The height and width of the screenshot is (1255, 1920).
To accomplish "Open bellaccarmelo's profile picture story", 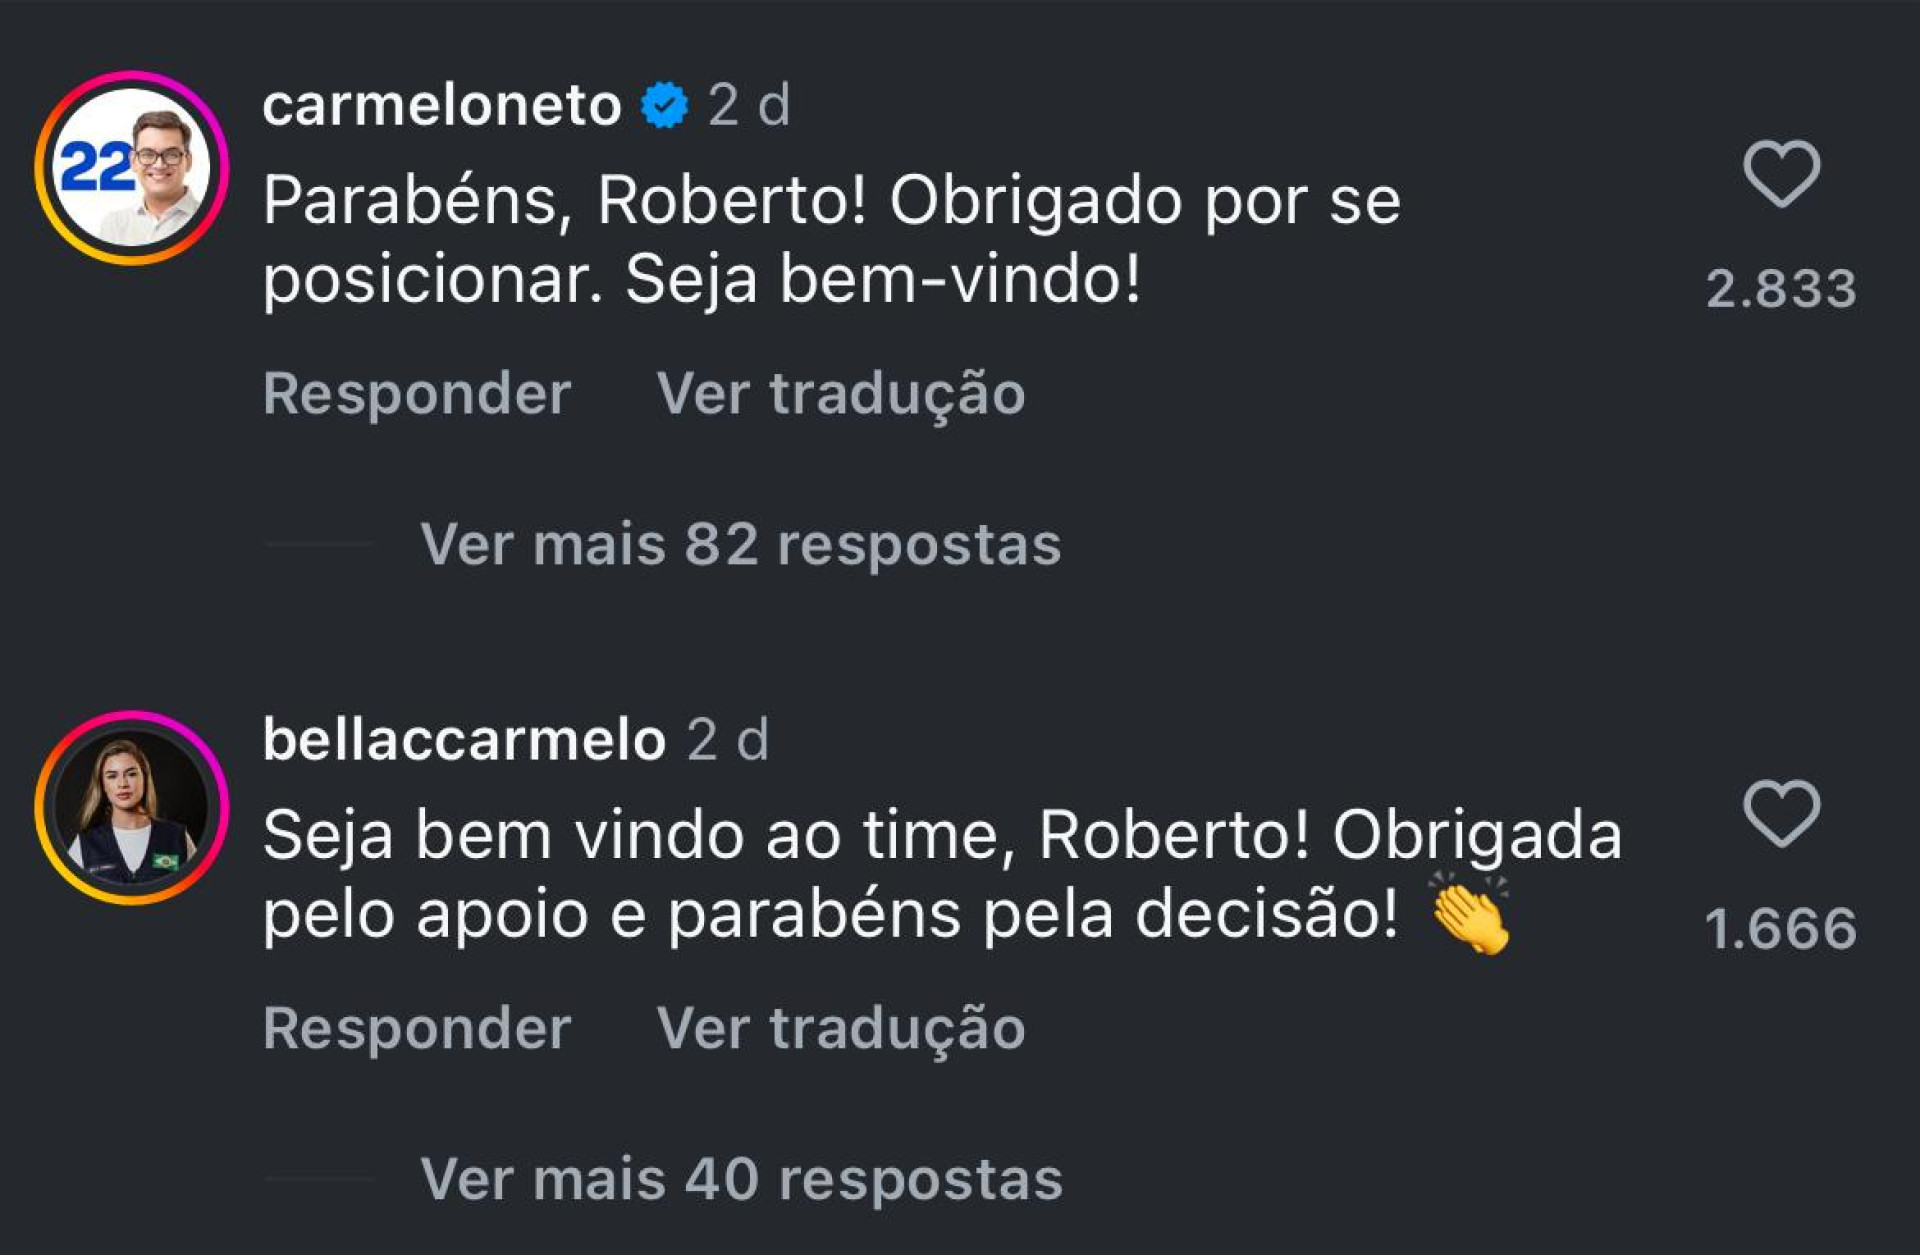I will click(x=132, y=808).
